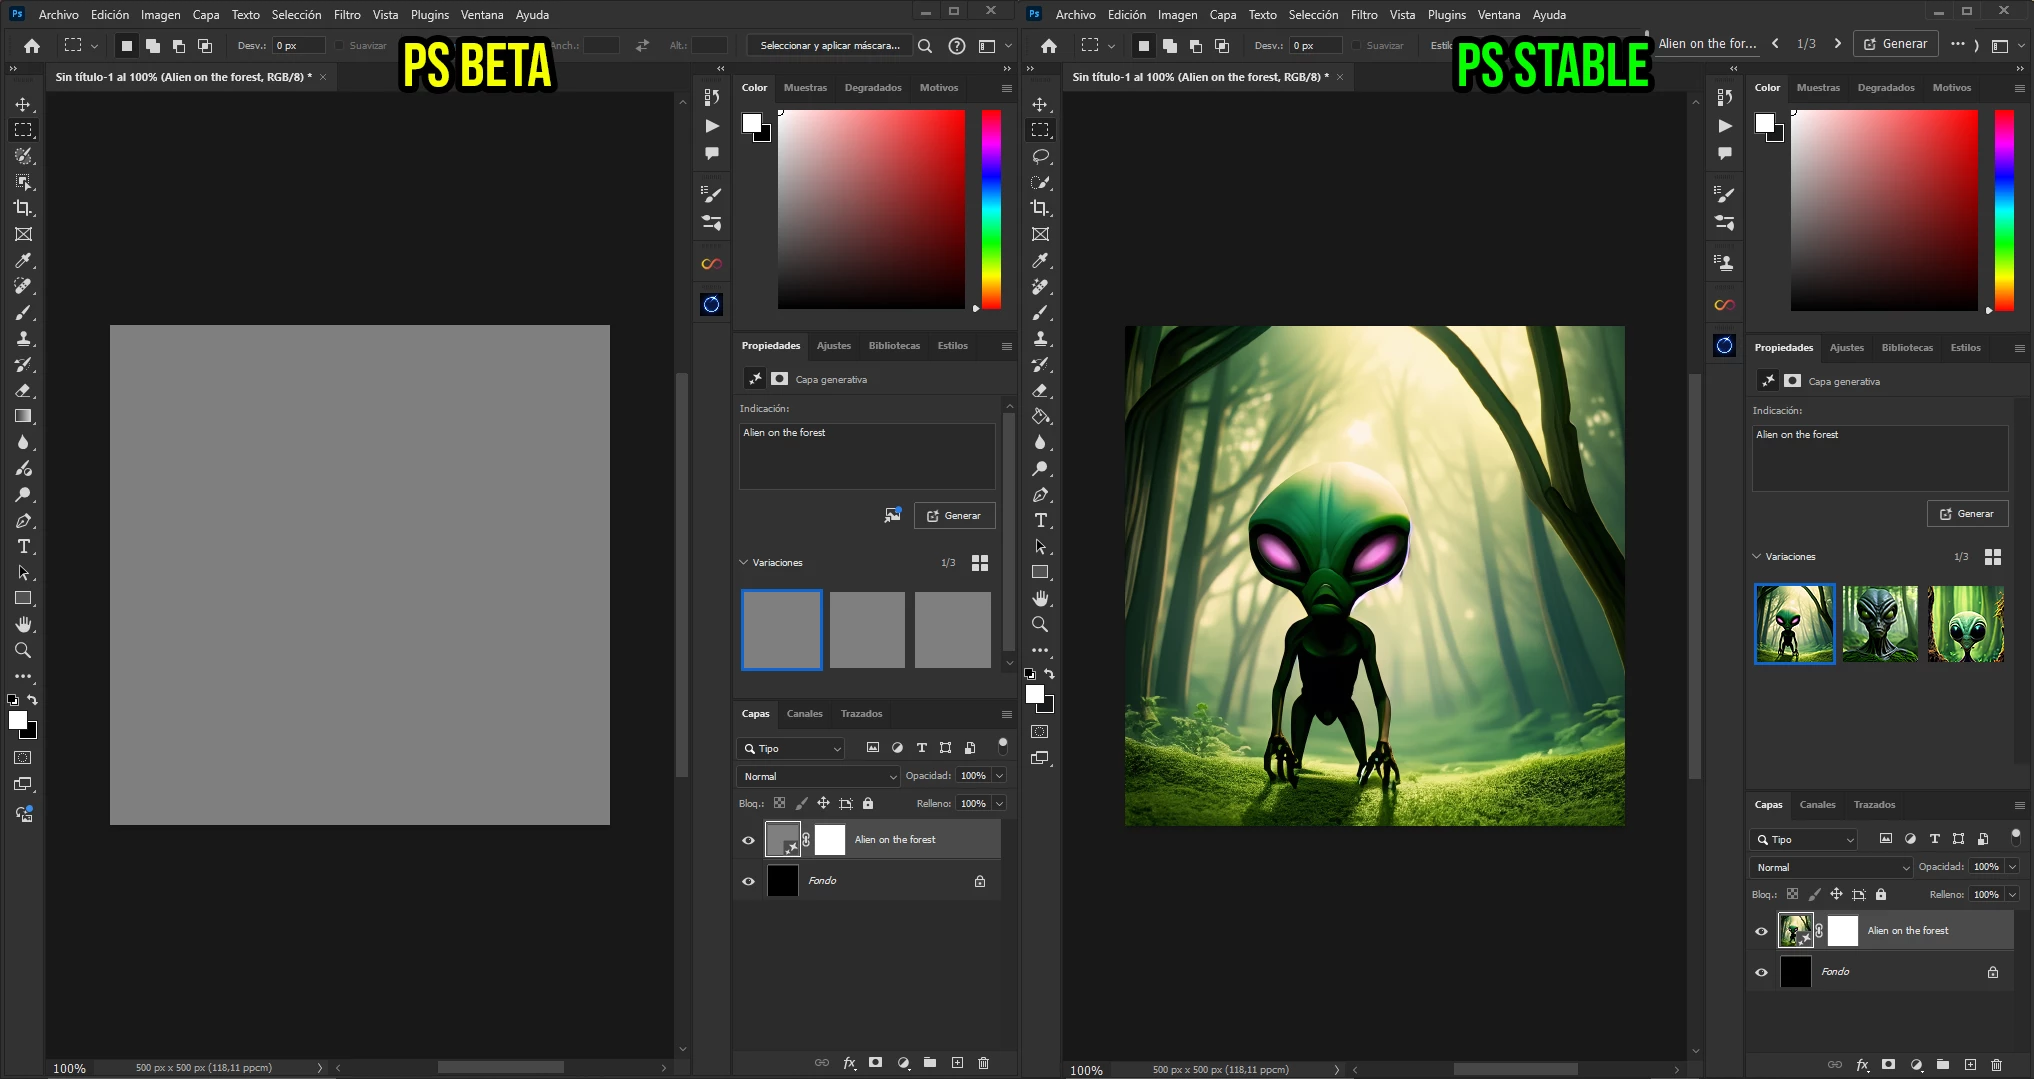Select the Zoom tool in PS Stable toolbar

(x=1040, y=624)
